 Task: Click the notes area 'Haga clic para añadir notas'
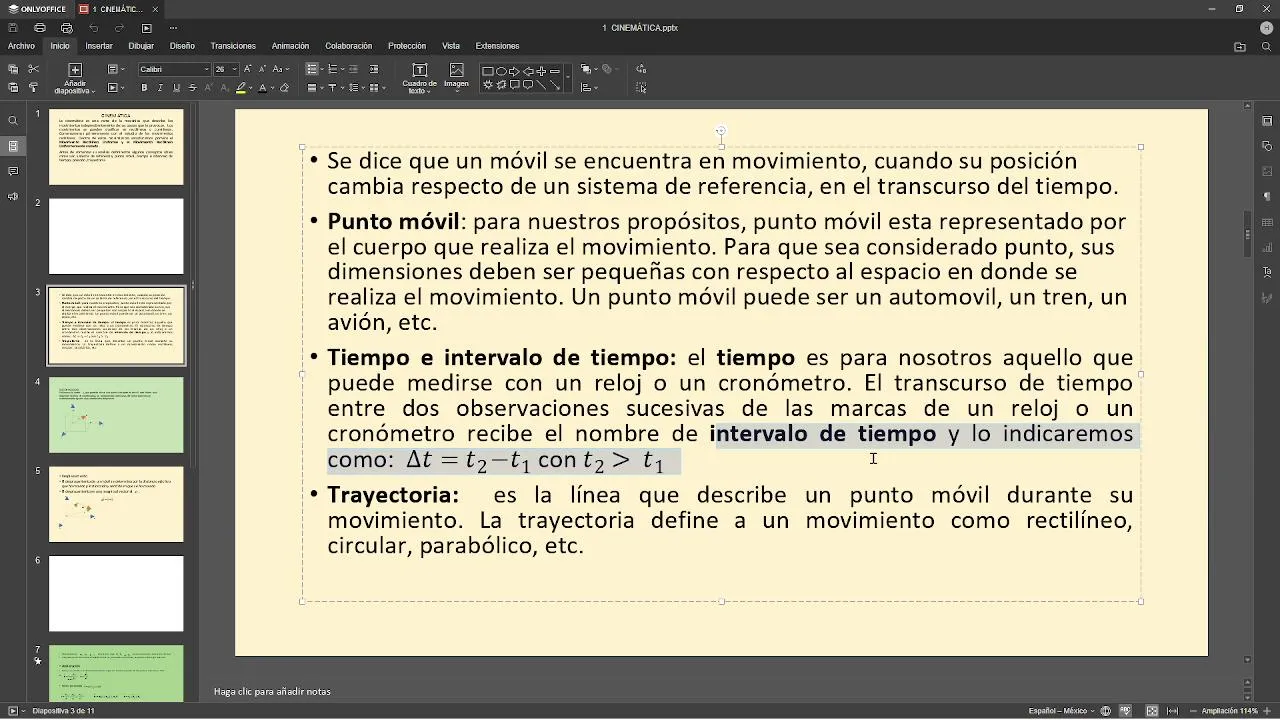click(272, 691)
